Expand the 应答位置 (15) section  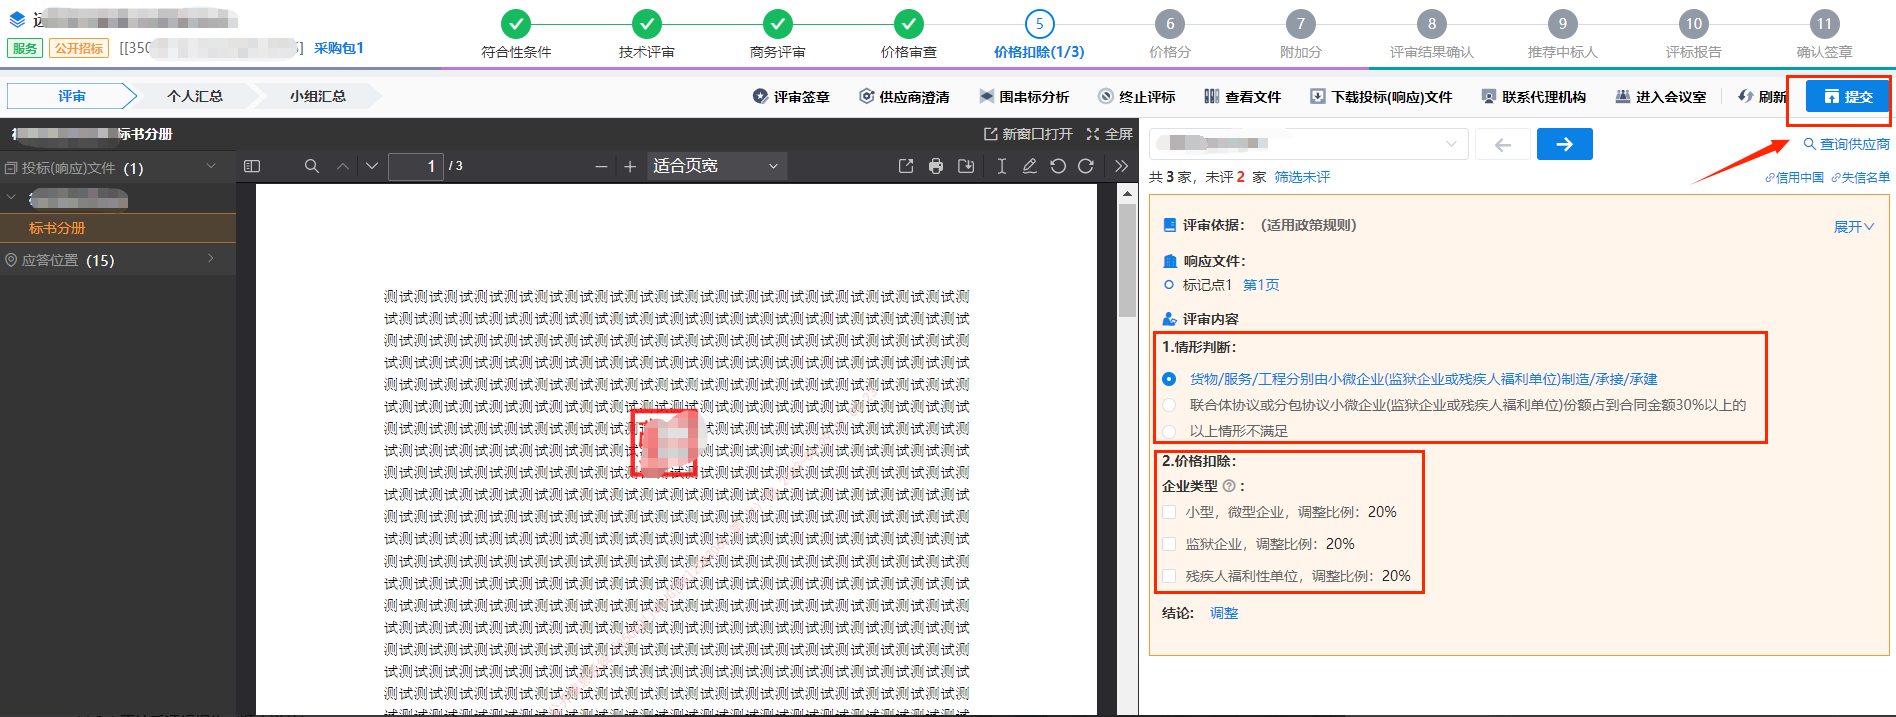click(211, 259)
